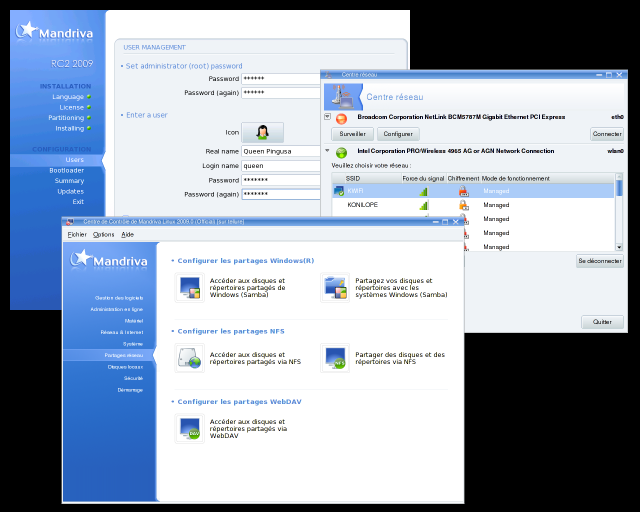Select Disques locaux category in sidebar
The height and width of the screenshot is (512, 640).
click(125, 367)
